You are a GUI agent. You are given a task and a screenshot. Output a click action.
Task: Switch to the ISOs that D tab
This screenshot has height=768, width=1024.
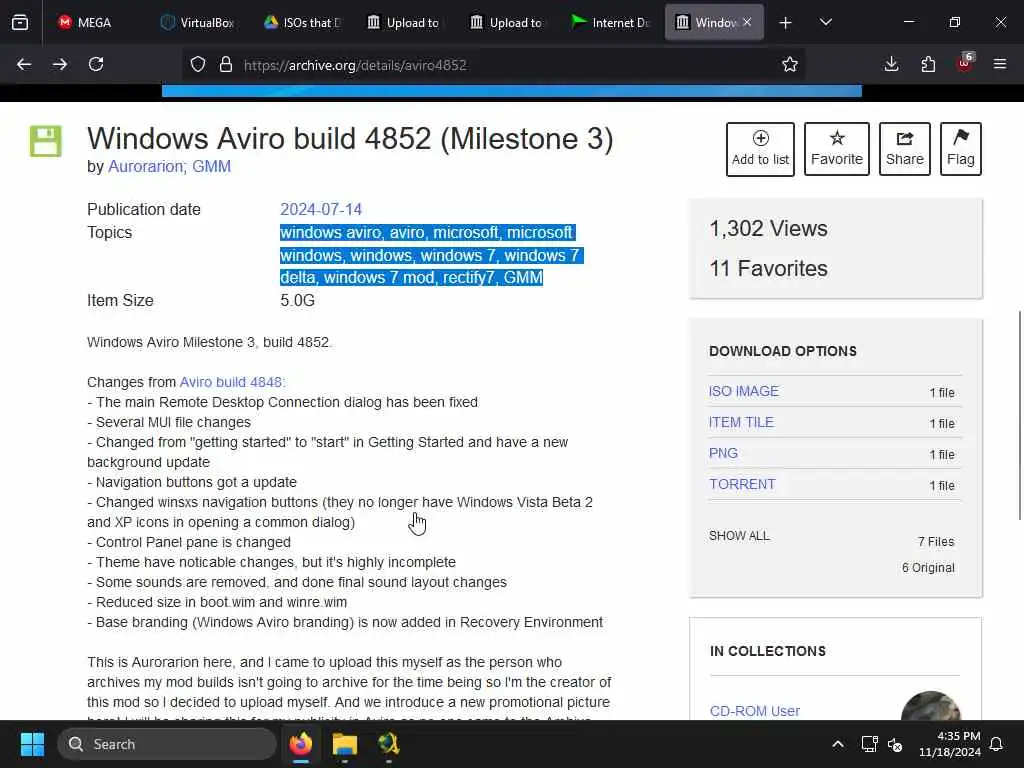coord(302,23)
